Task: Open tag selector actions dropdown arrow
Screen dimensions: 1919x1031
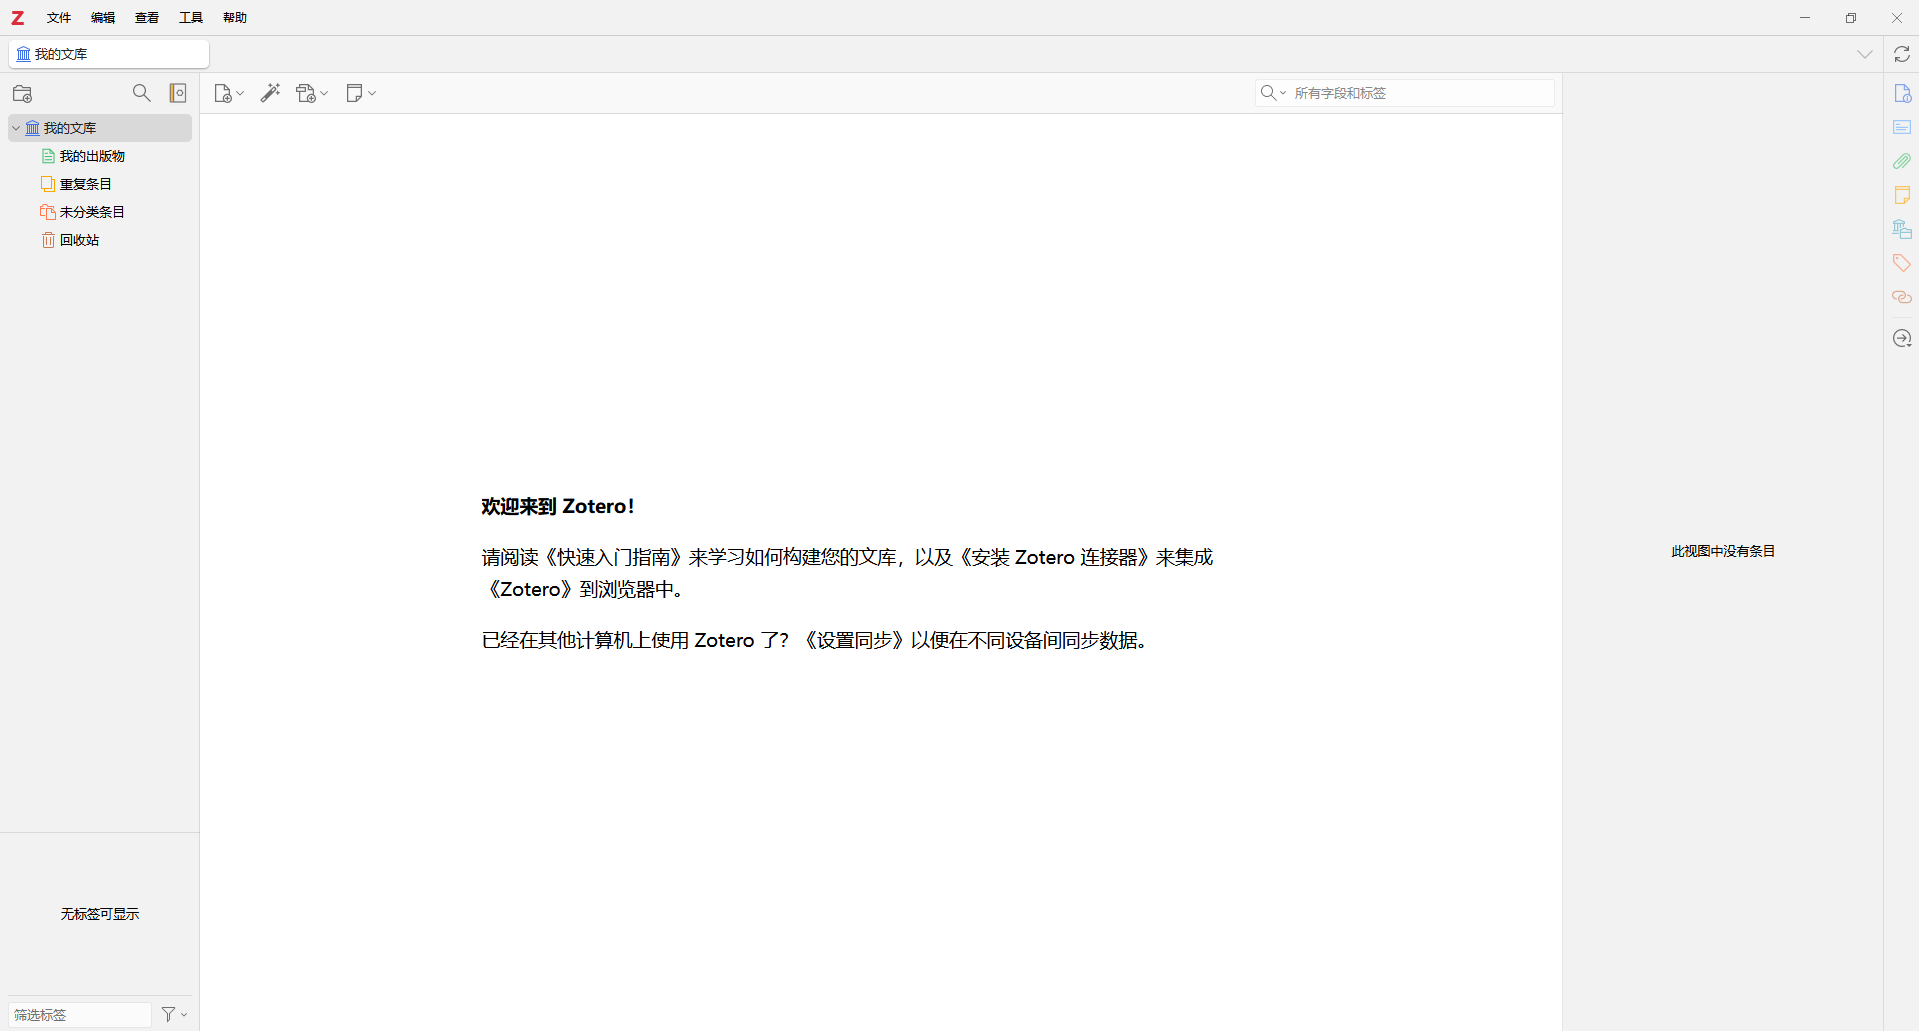Action: pos(184,1014)
